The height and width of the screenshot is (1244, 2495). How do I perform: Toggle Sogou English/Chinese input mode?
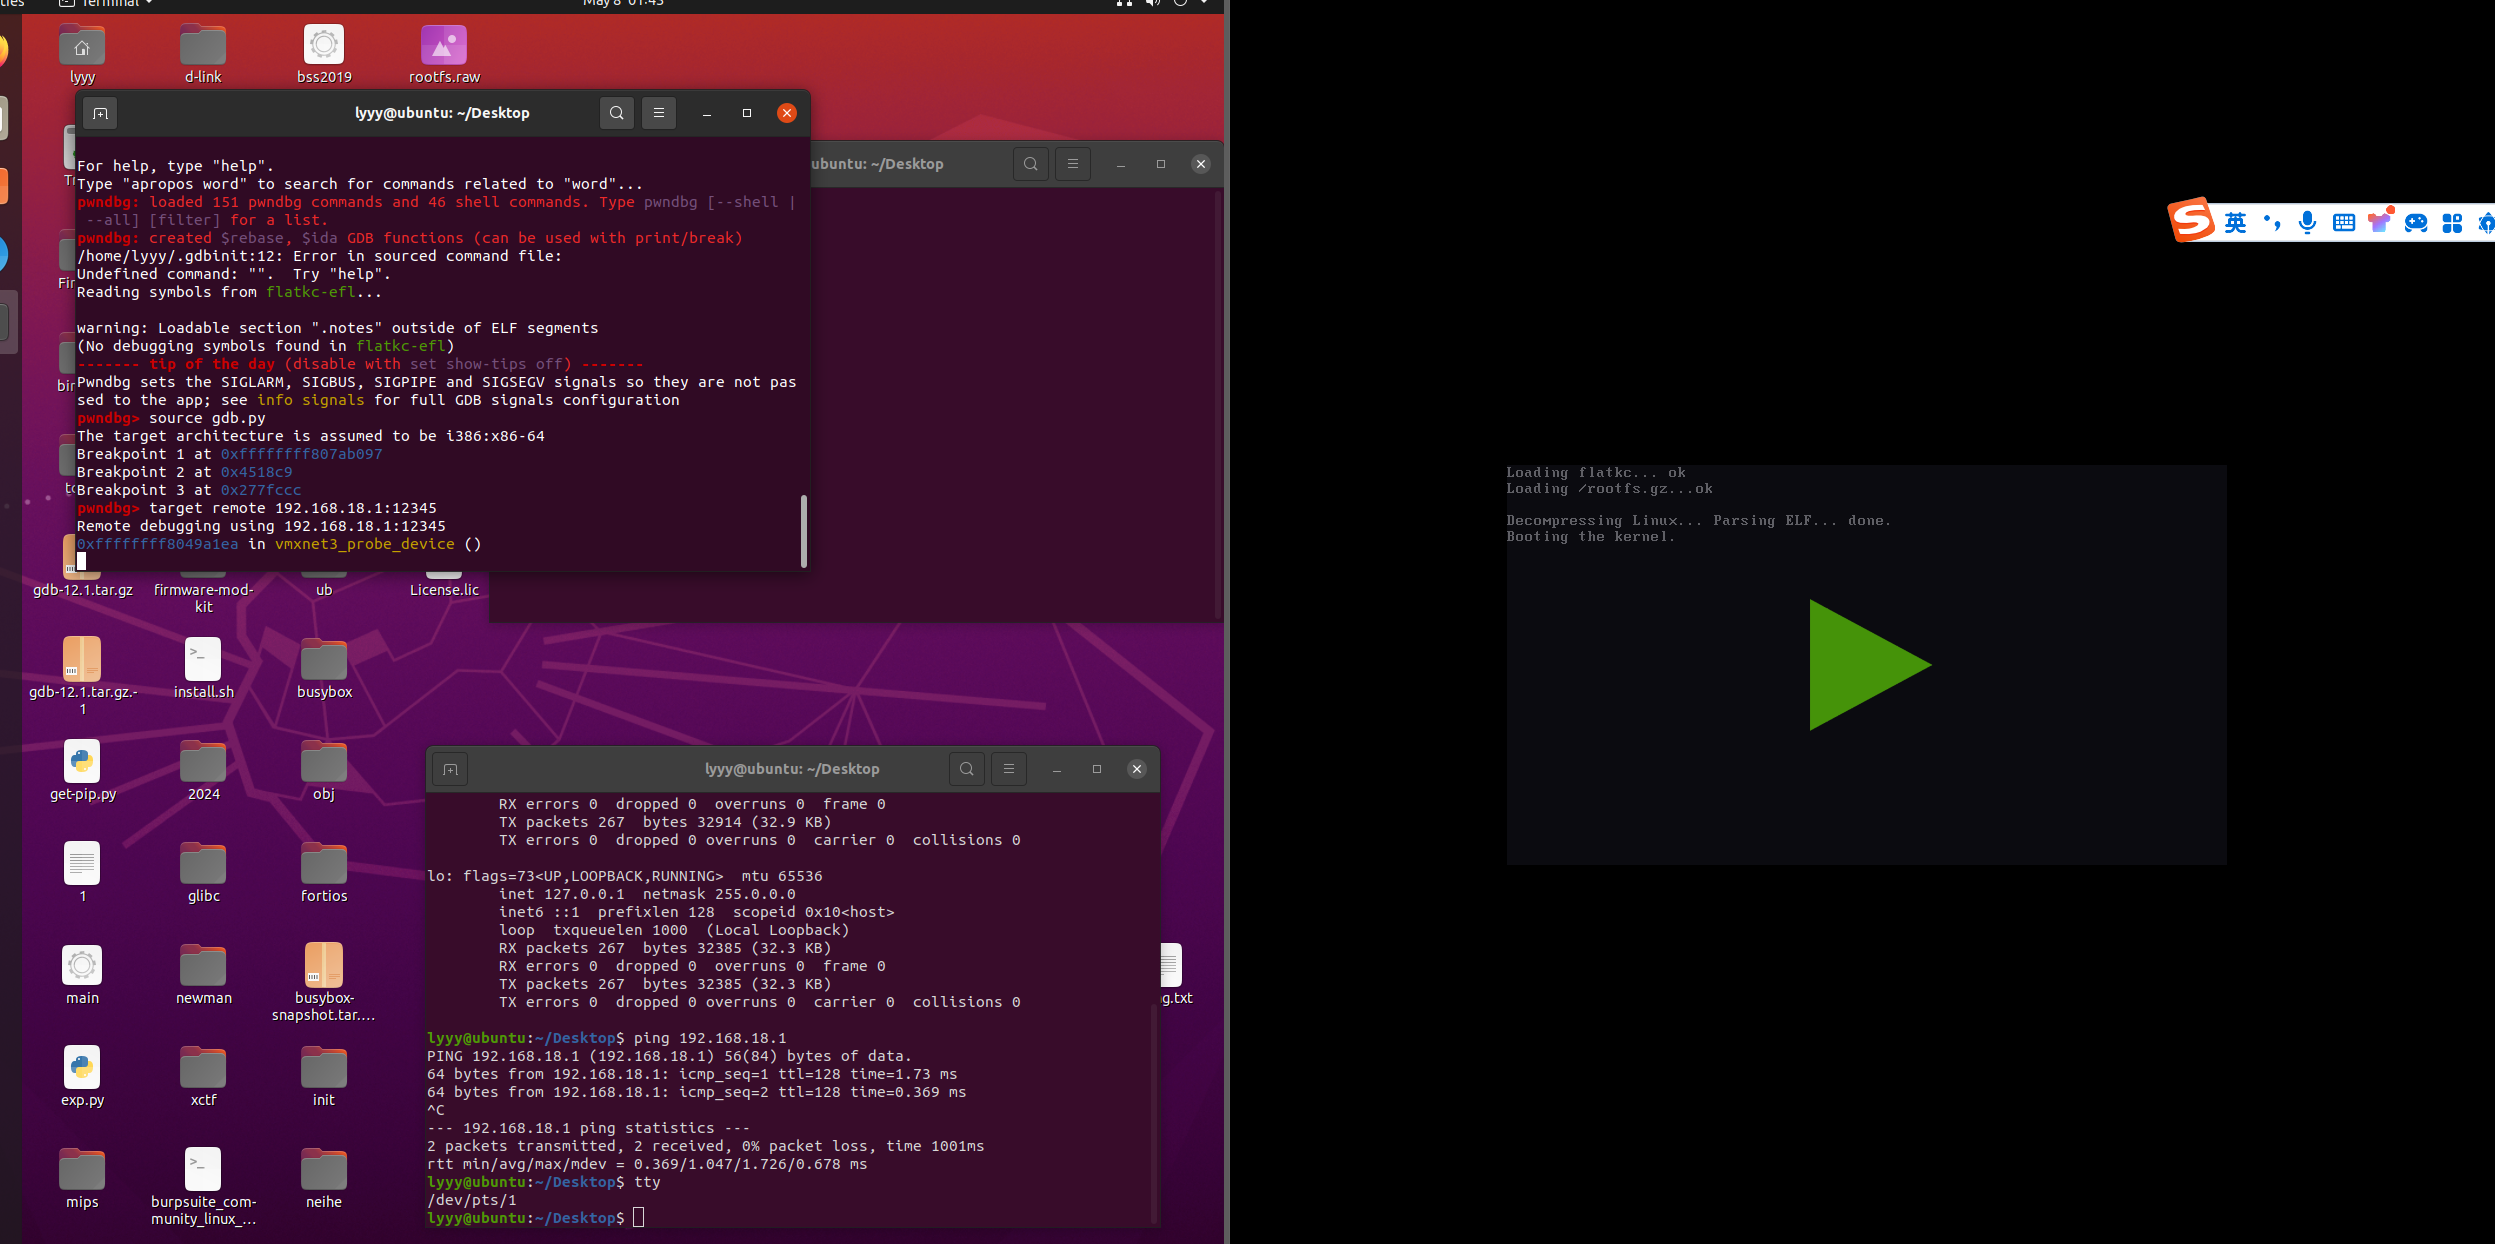pos(2235,223)
